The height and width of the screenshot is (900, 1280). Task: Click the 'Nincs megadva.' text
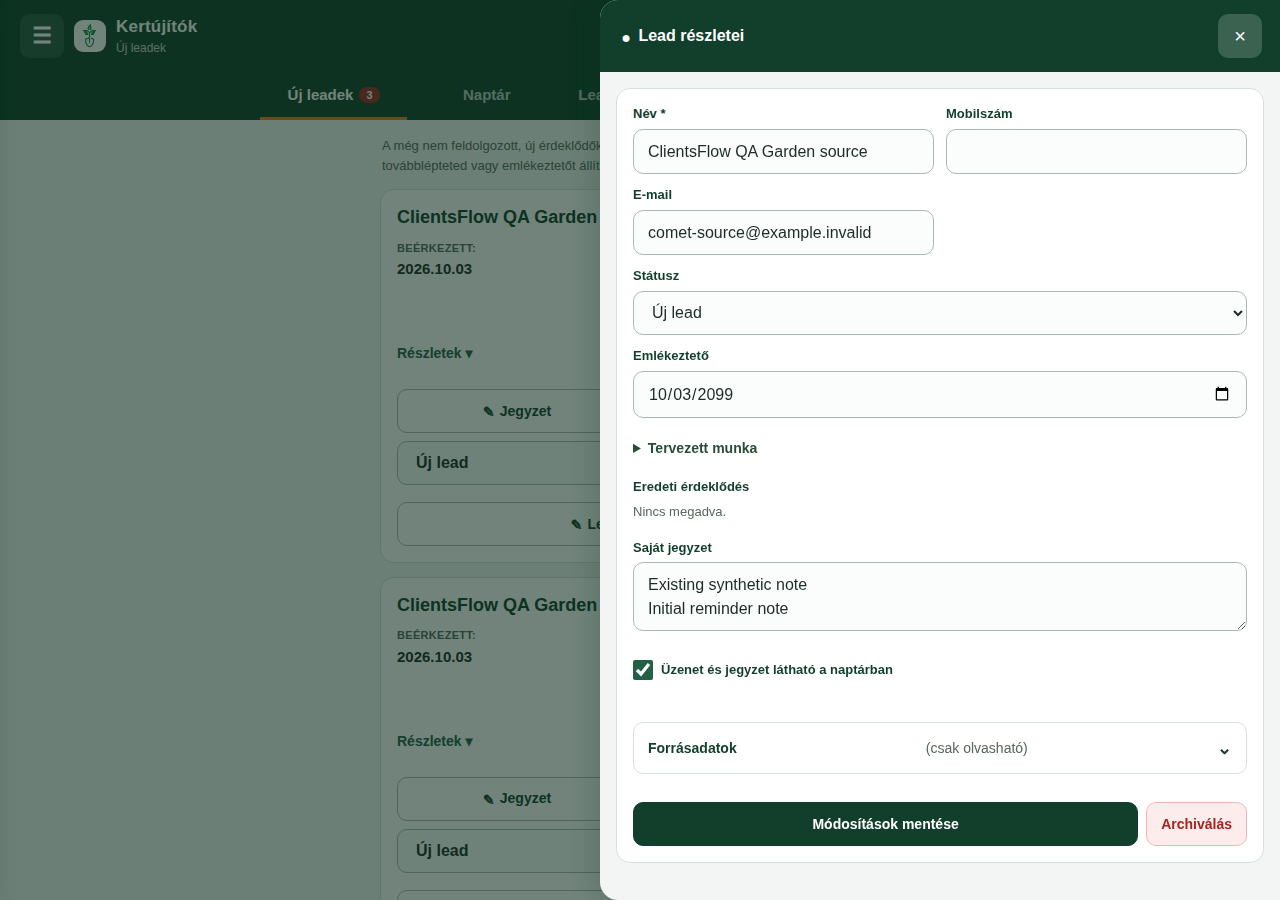(x=679, y=512)
